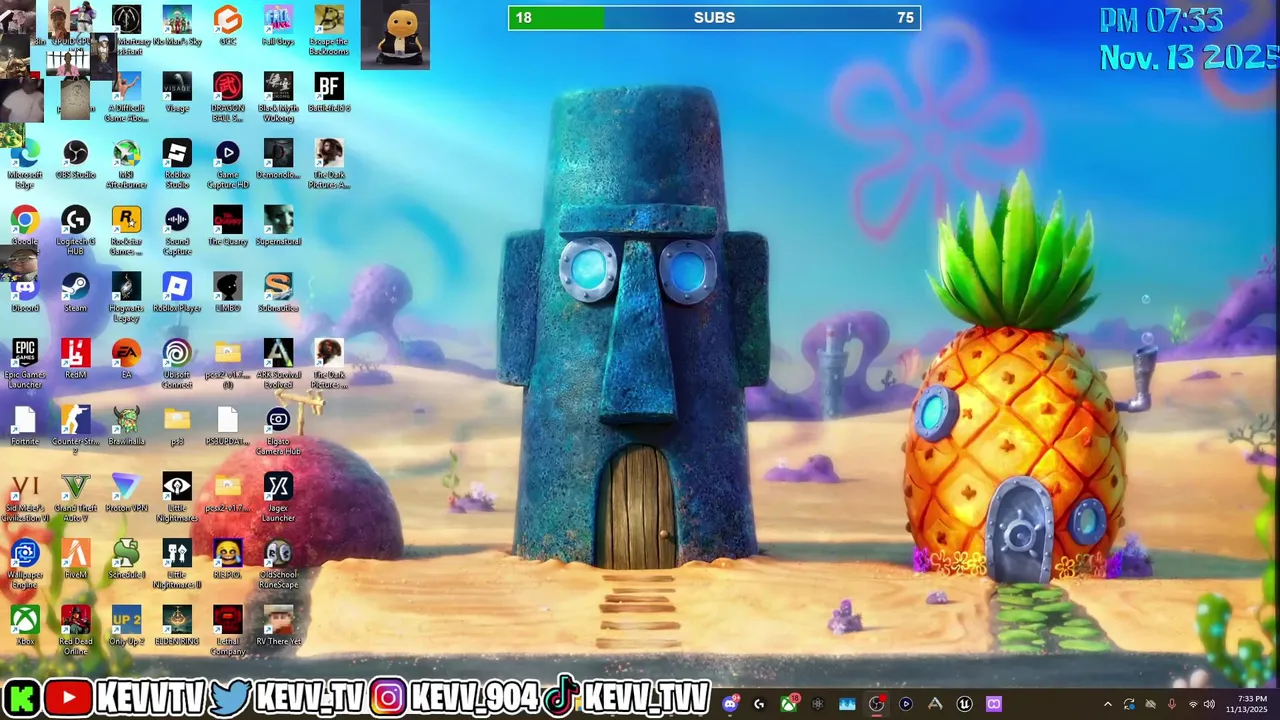
Task: Open the R.E.P.O. game shortcut
Action: pyautogui.click(x=228, y=560)
